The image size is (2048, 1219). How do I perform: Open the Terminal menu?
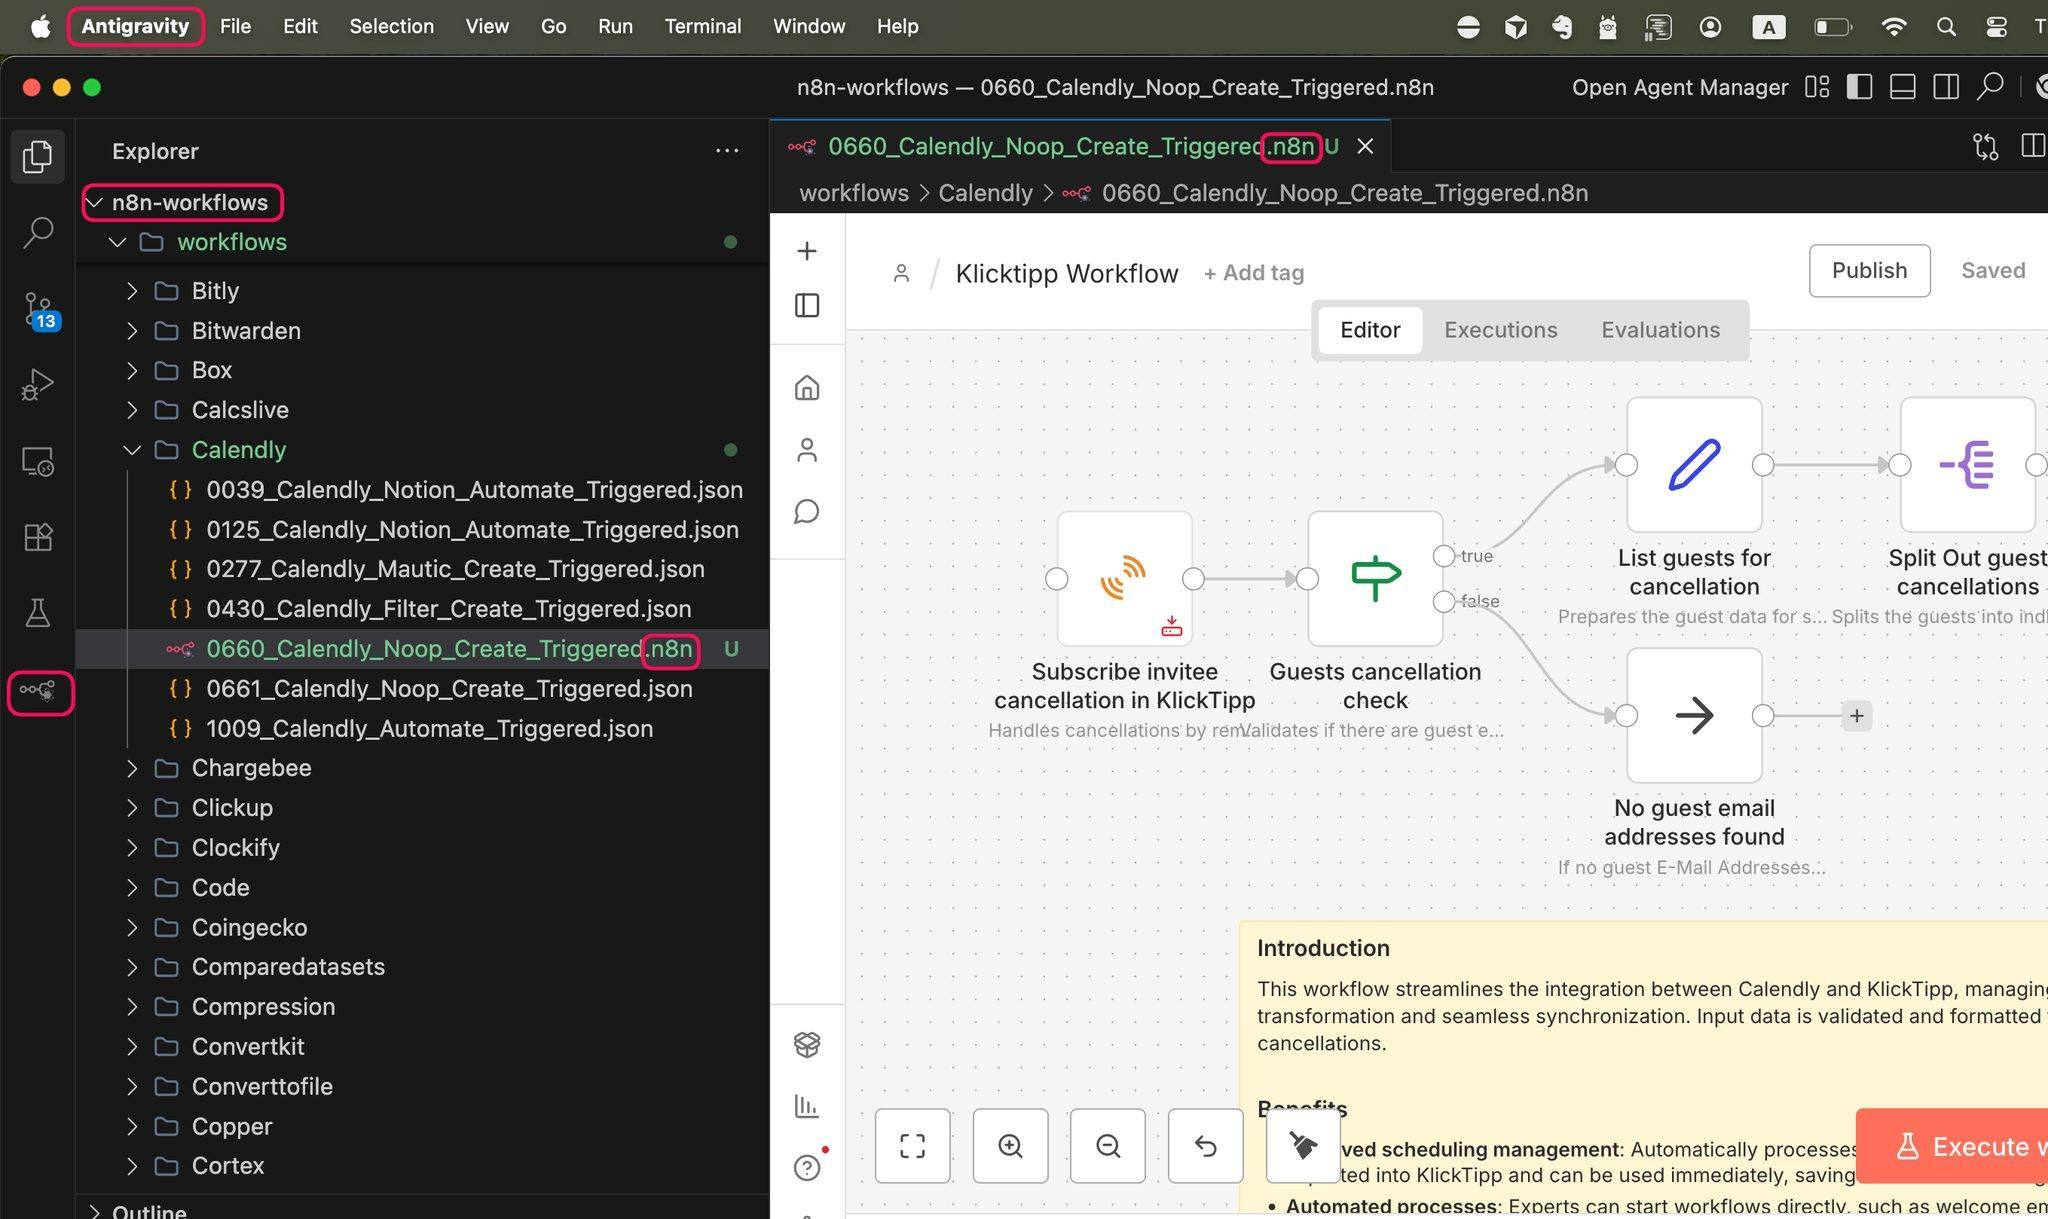pos(702,27)
